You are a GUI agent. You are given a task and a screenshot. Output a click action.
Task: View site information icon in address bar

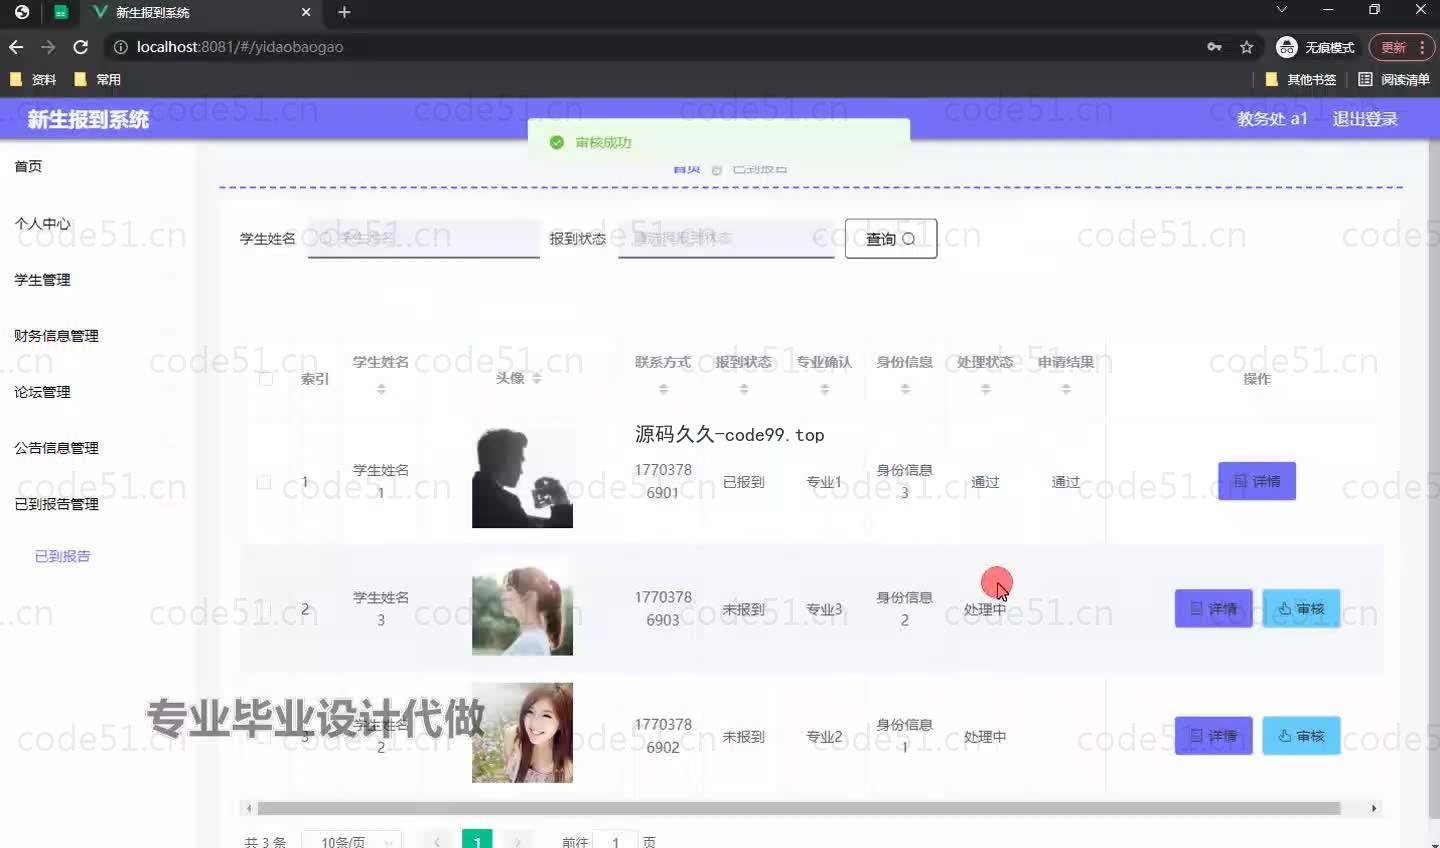120,47
